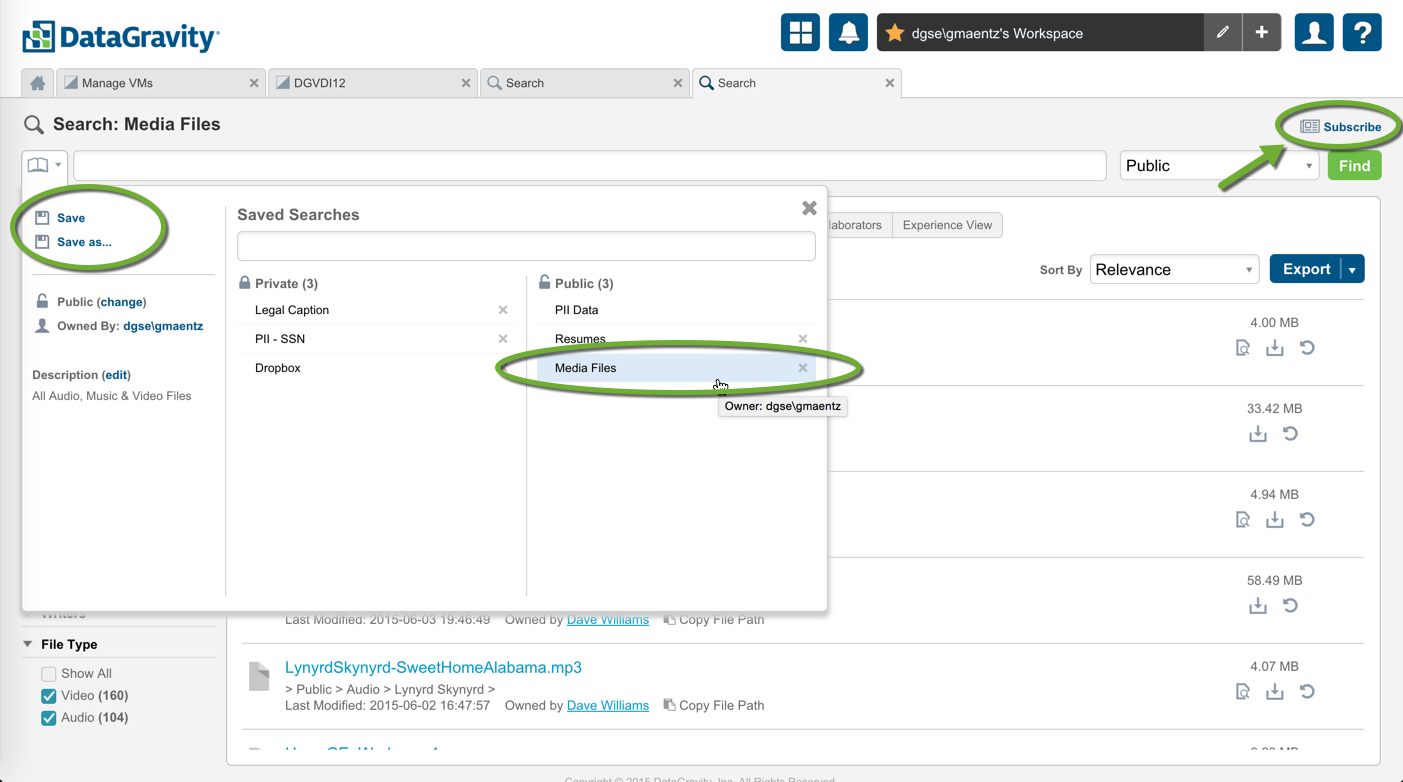The image size is (1403, 782).
Task: Delete the PII - SSN saved search
Action: coord(503,339)
